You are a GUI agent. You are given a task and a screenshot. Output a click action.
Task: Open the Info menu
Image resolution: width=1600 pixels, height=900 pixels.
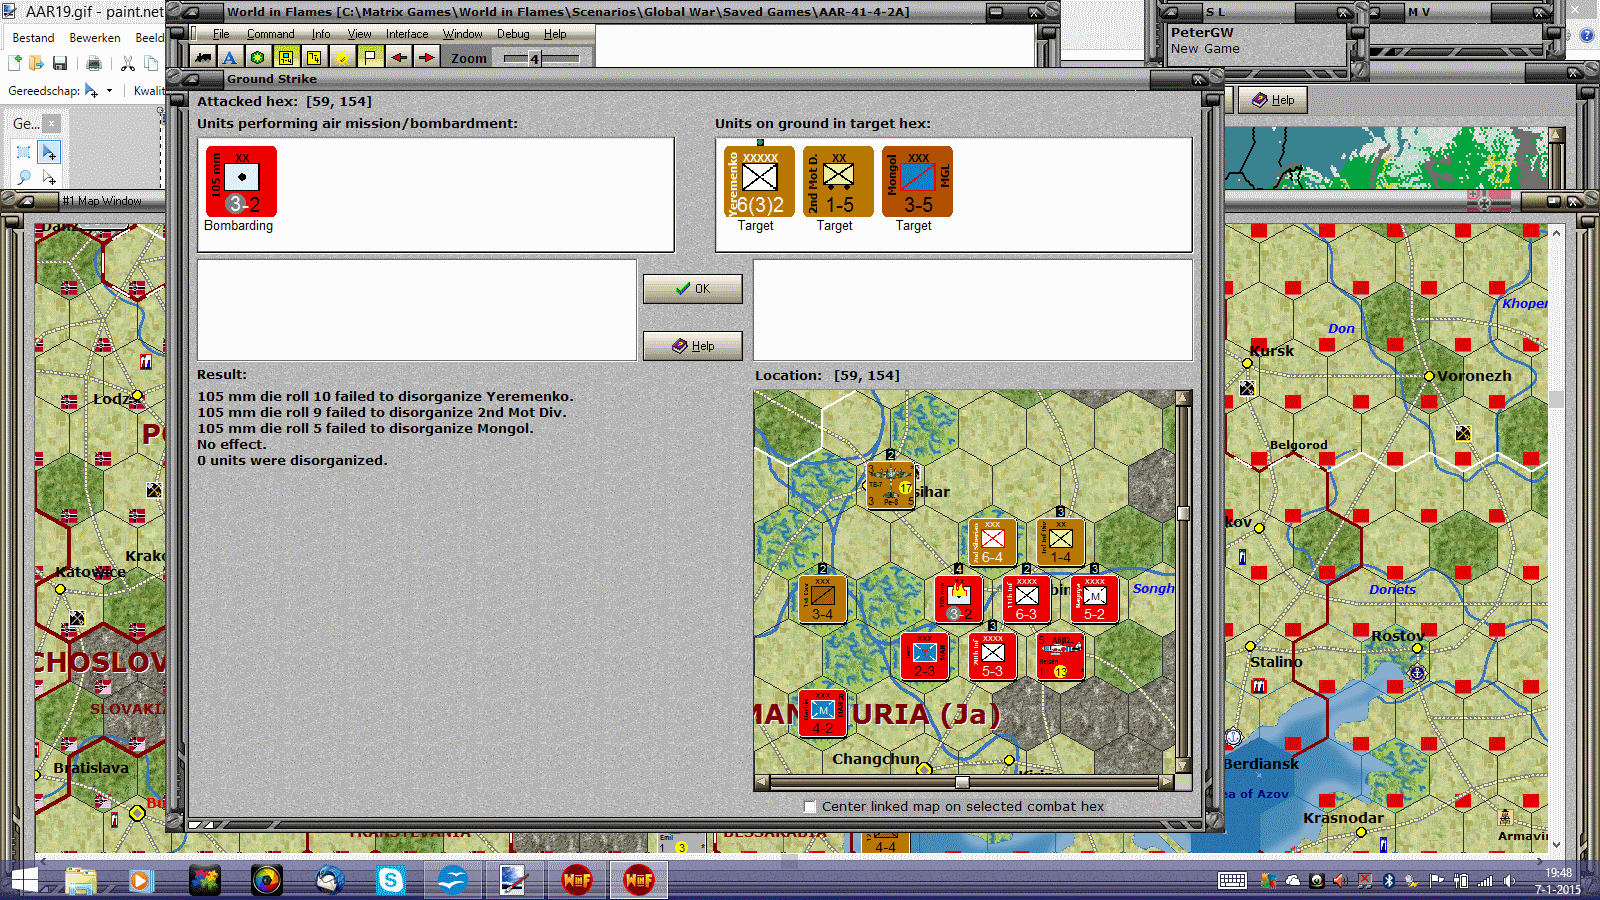click(320, 34)
